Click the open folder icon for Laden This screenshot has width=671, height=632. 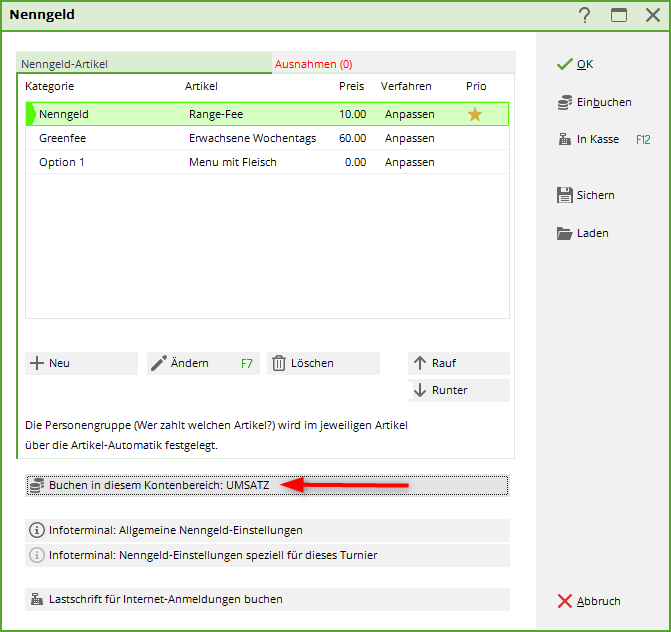[564, 233]
